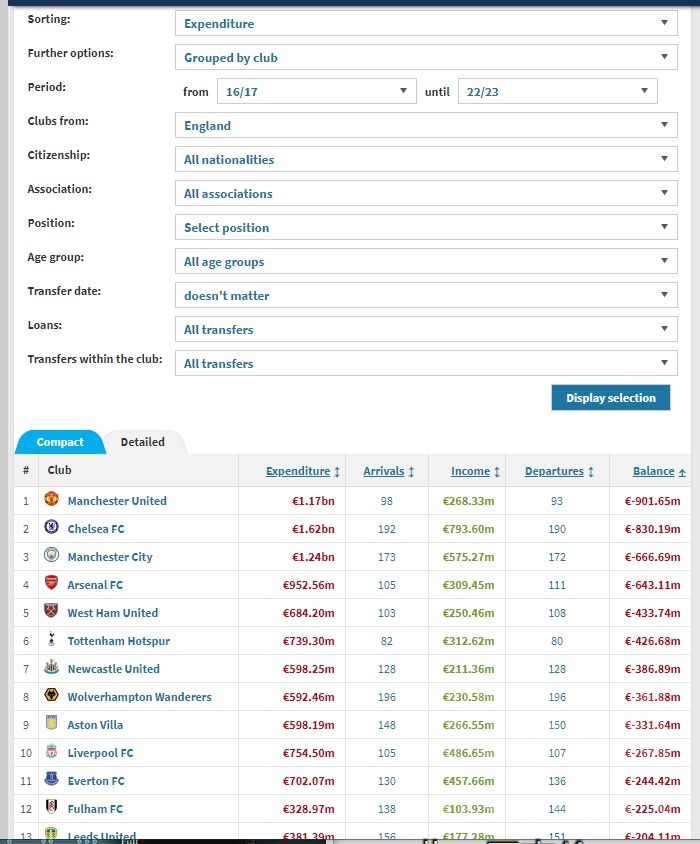Click the Manchester City club crest
The image size is (700, 844).
pyautogui.click(x=52, y=556)
